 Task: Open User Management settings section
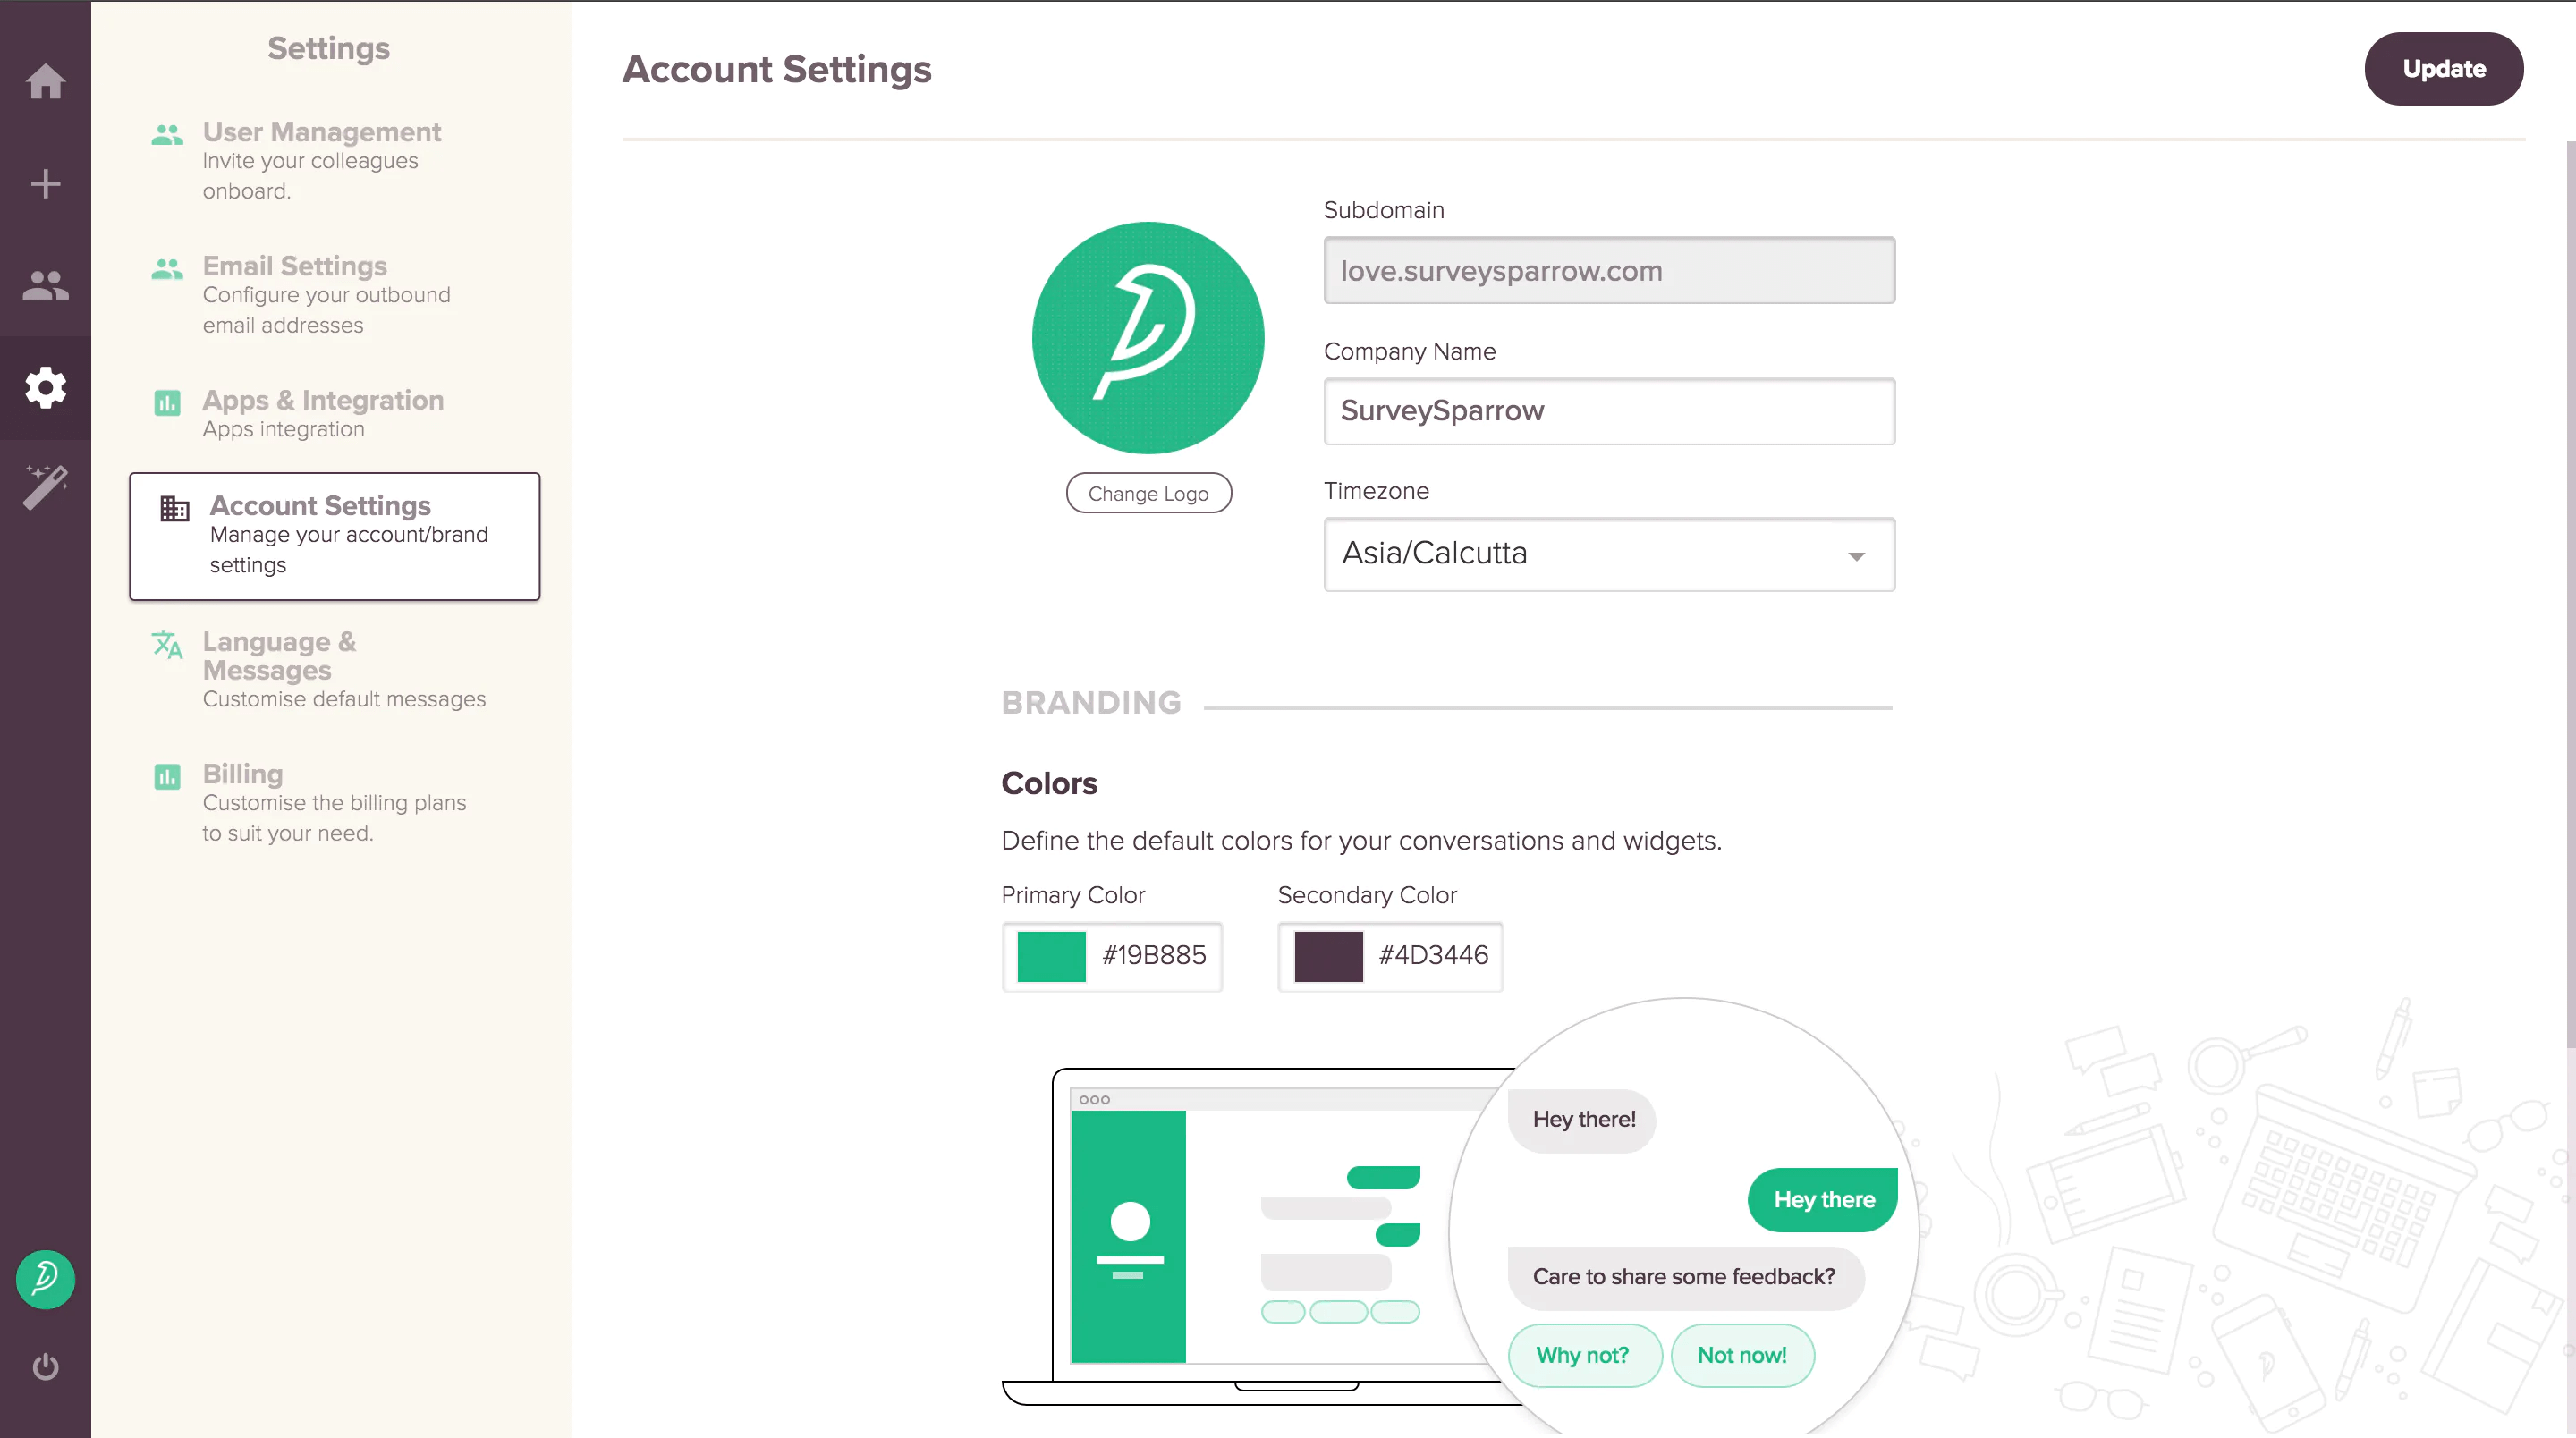coord(321,132)
